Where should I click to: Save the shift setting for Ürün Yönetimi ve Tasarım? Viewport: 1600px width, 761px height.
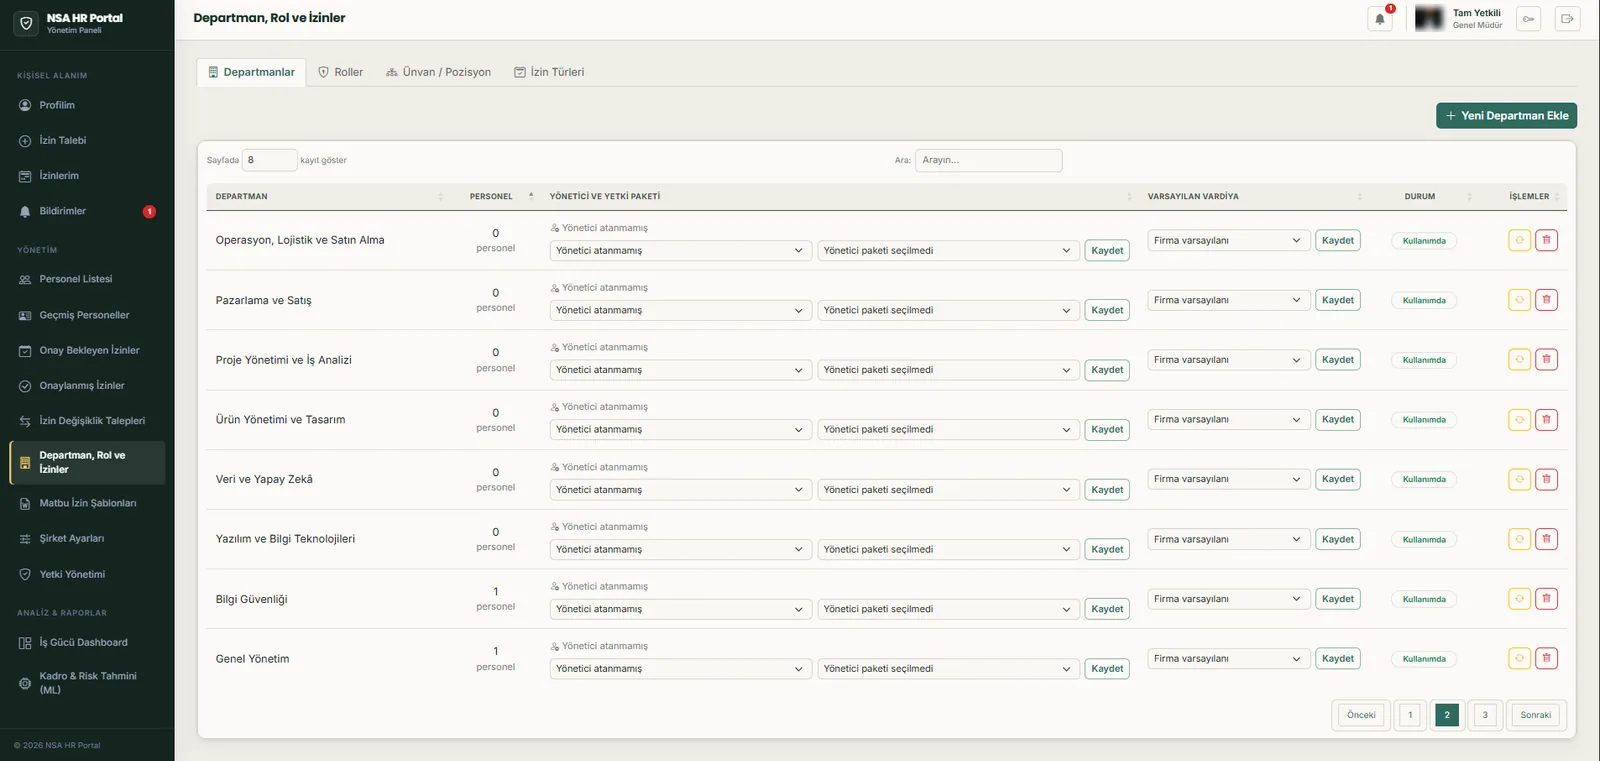[x=1338, y=420]
